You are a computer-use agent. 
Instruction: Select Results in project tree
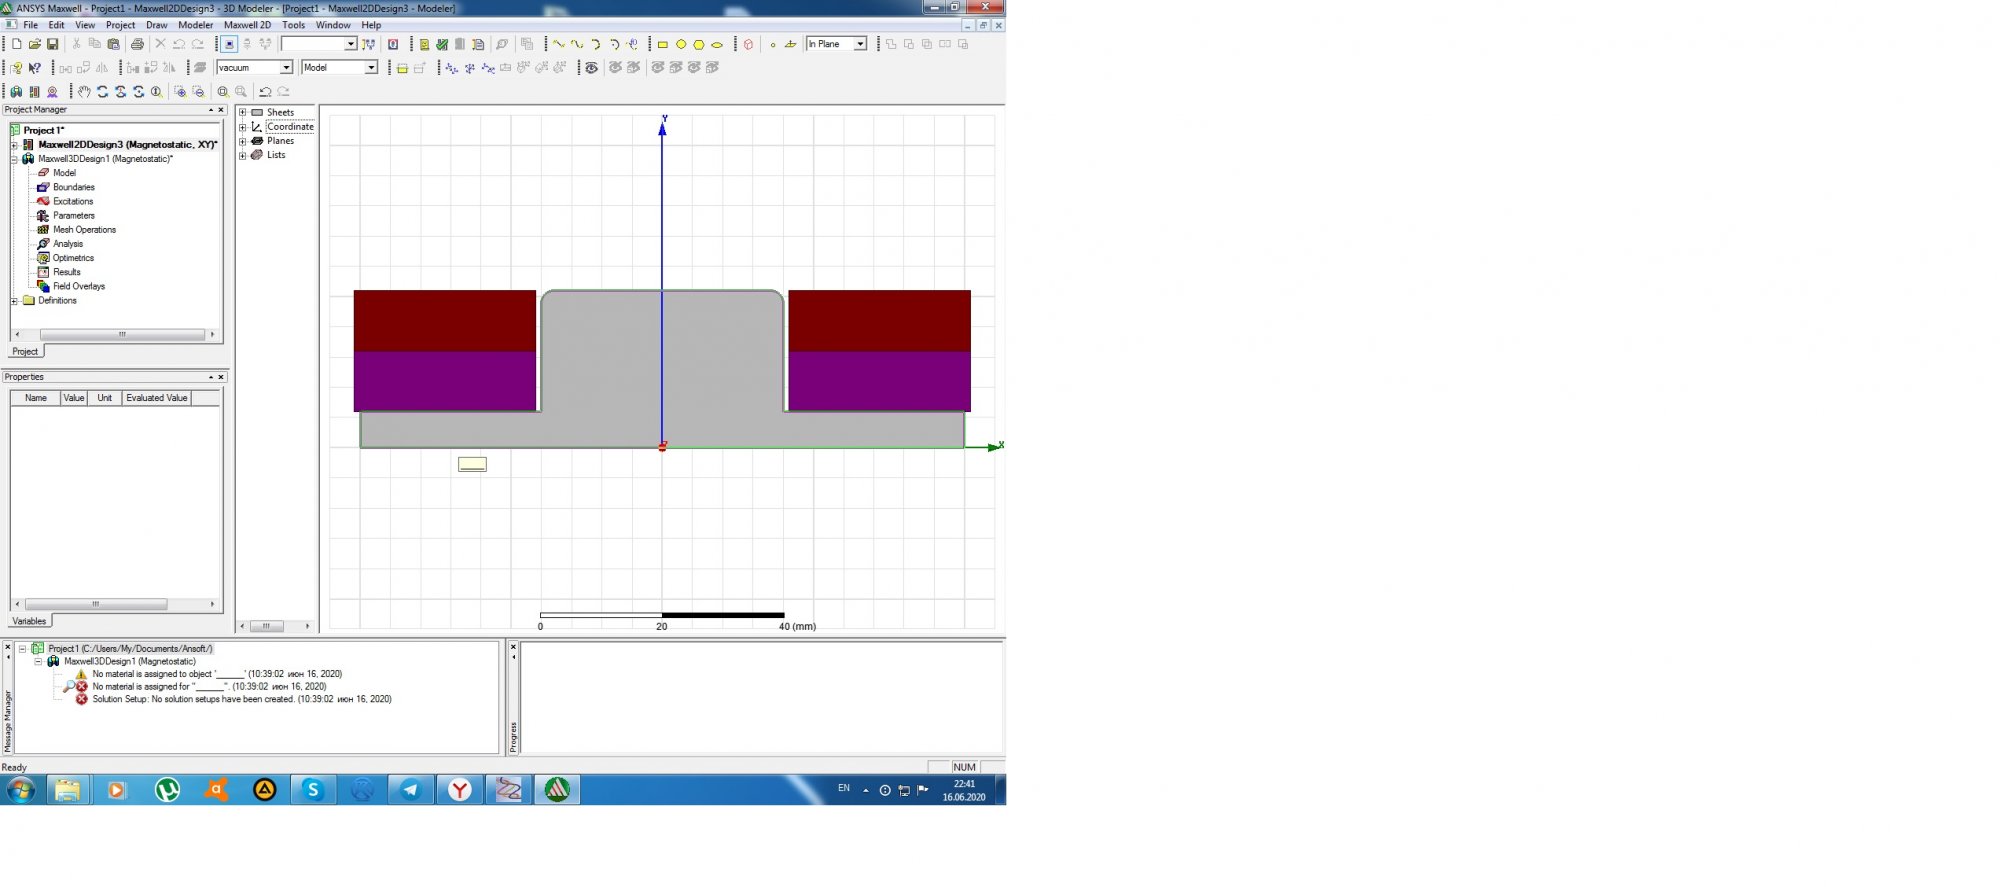tap(67, 272)
